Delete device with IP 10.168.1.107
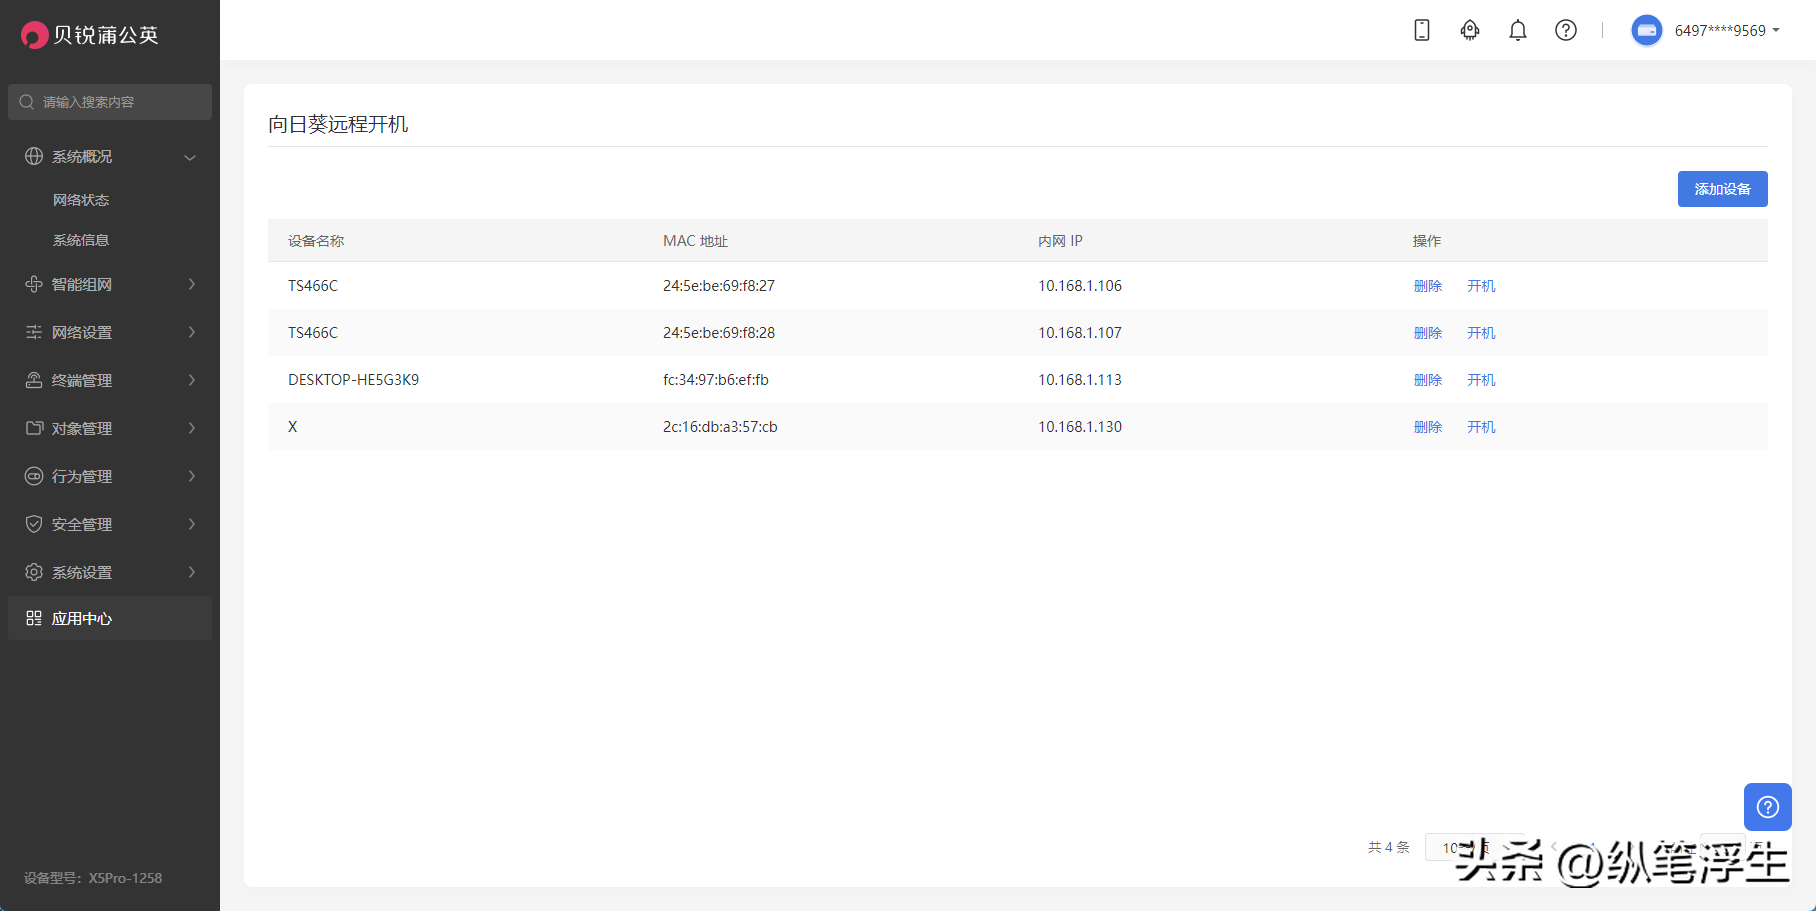This screenshot has height=911, width=1816. [1428, 333]
